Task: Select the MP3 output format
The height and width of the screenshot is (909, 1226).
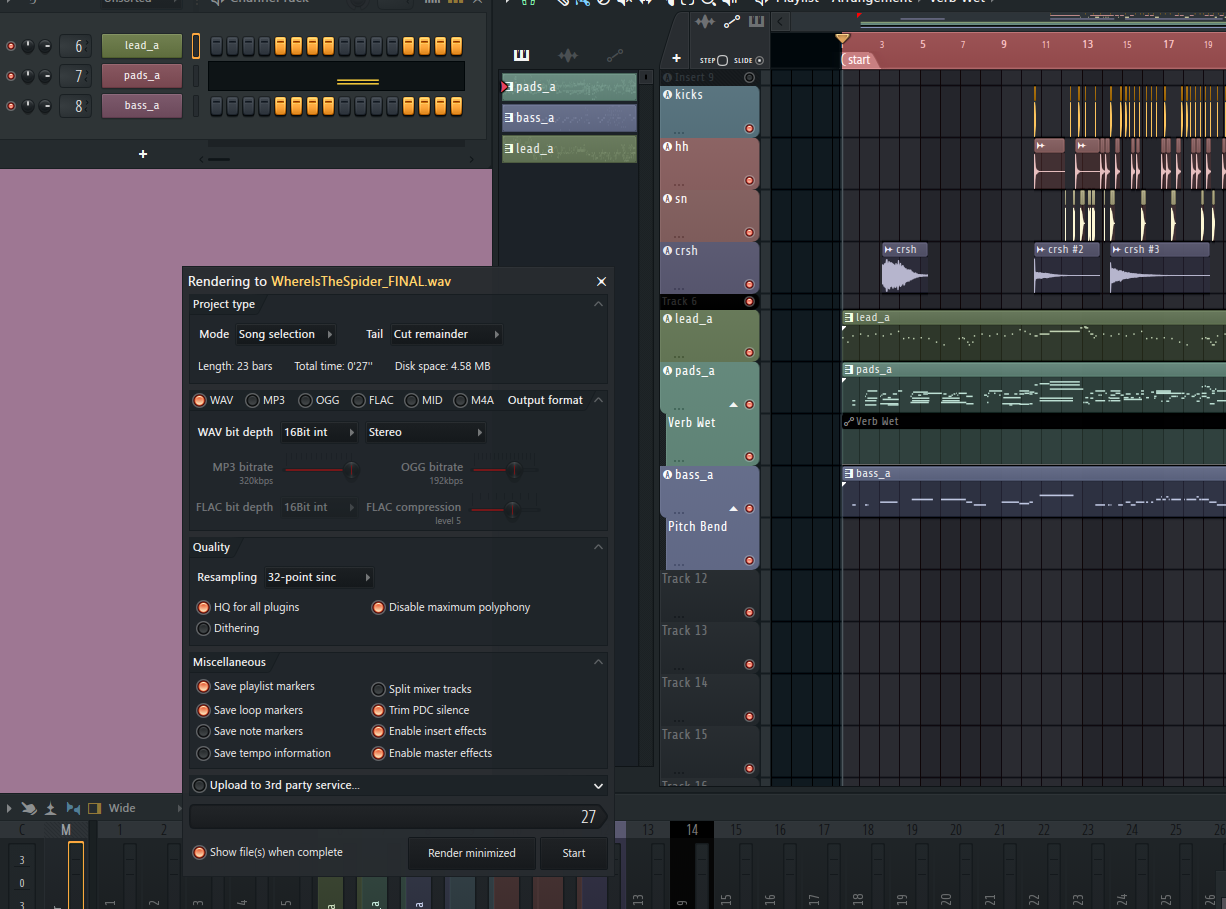Action: (x=252, y=401)
